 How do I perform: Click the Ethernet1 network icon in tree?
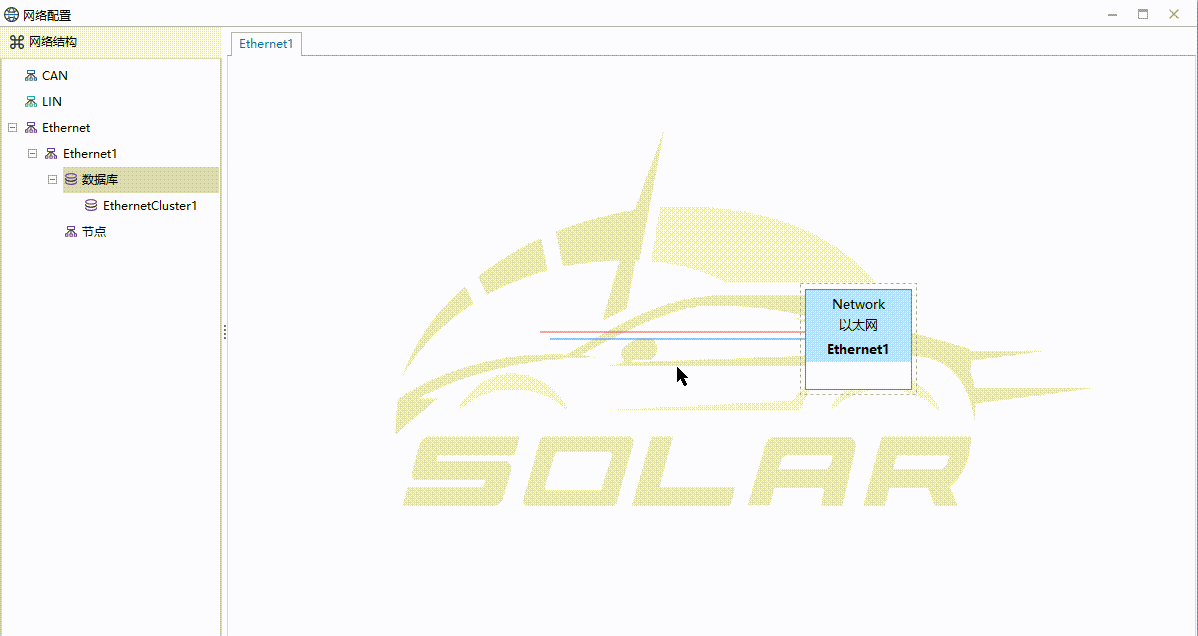point(50,154)
